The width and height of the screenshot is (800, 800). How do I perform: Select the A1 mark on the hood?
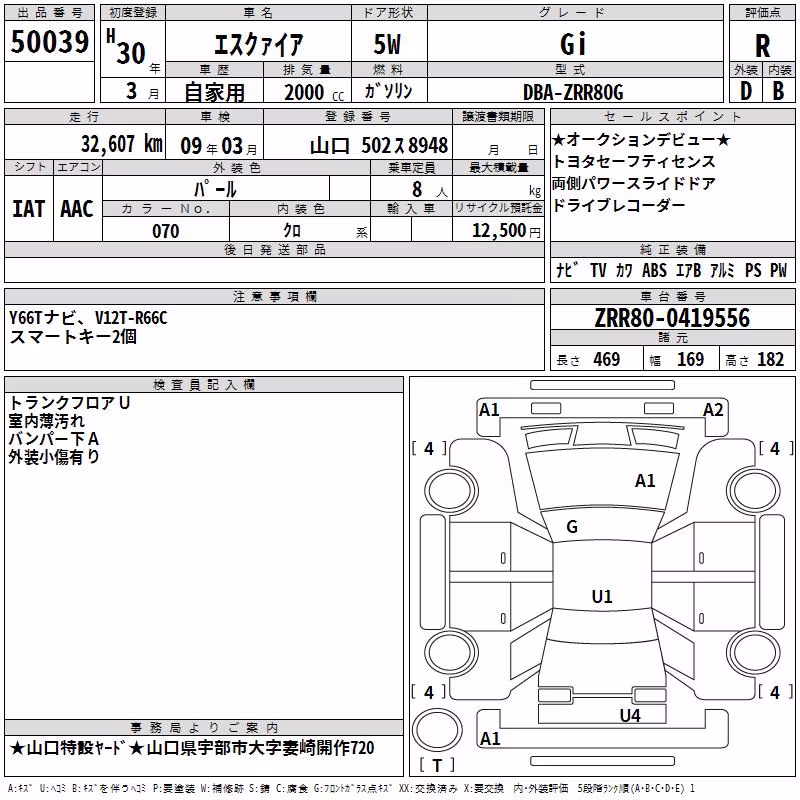(645, 481)
